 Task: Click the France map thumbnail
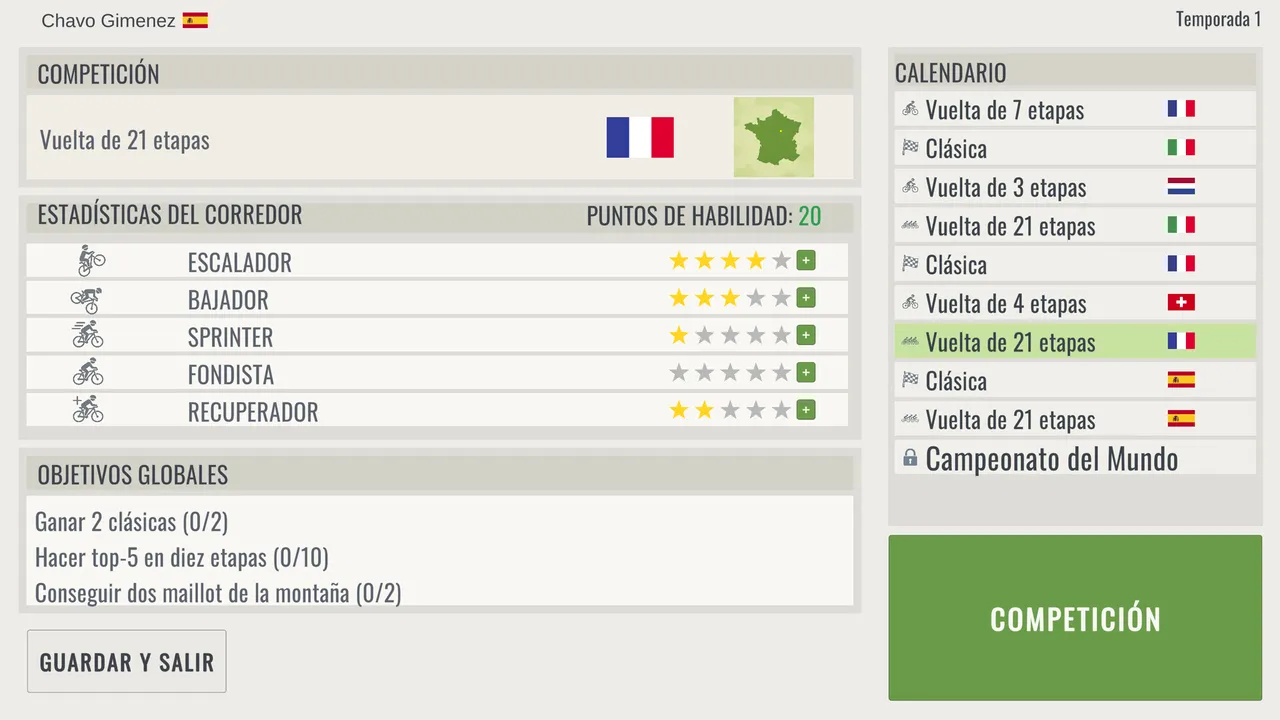pyautogui.click(x=773, y=137)
